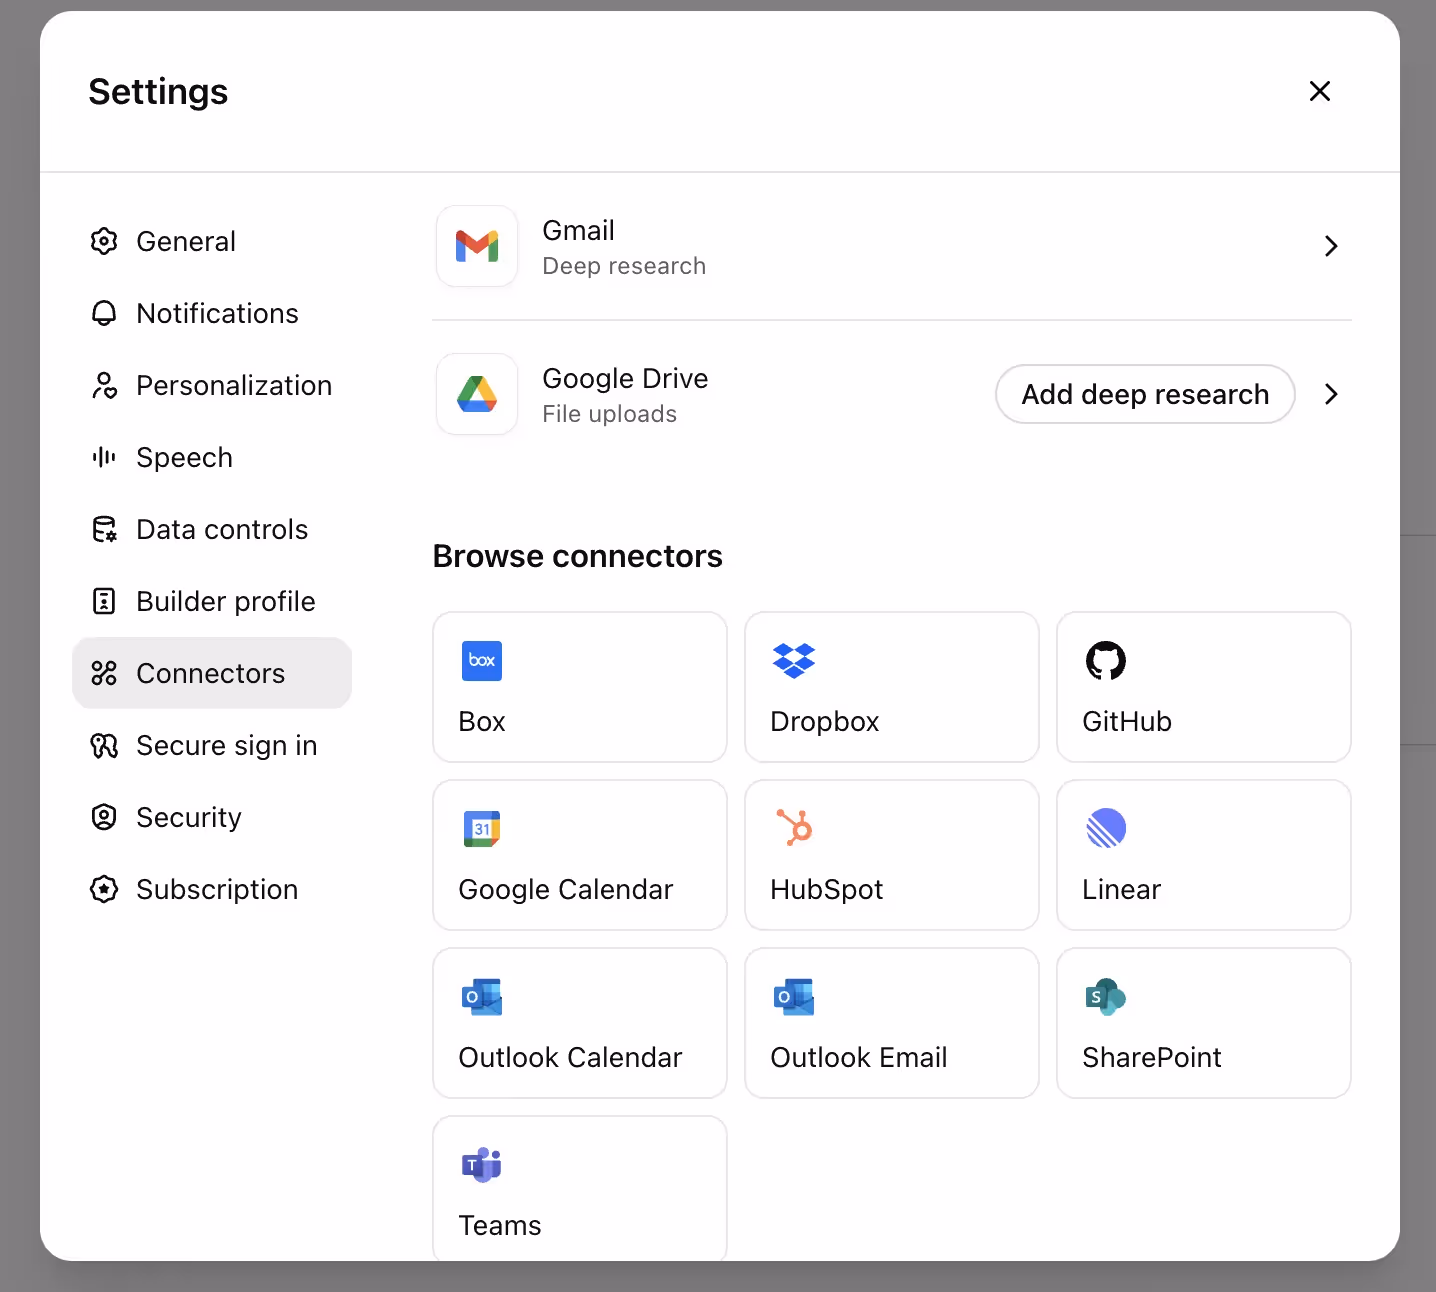Switch to Personalization settings
Image resolution: width=1436 pixels, height=1292 pixels.
[x=212, y=385]
